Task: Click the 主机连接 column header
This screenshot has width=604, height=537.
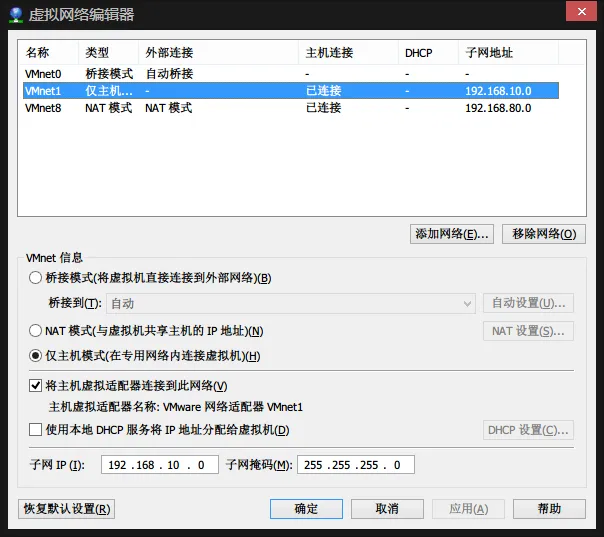Action: click(349, 53)
